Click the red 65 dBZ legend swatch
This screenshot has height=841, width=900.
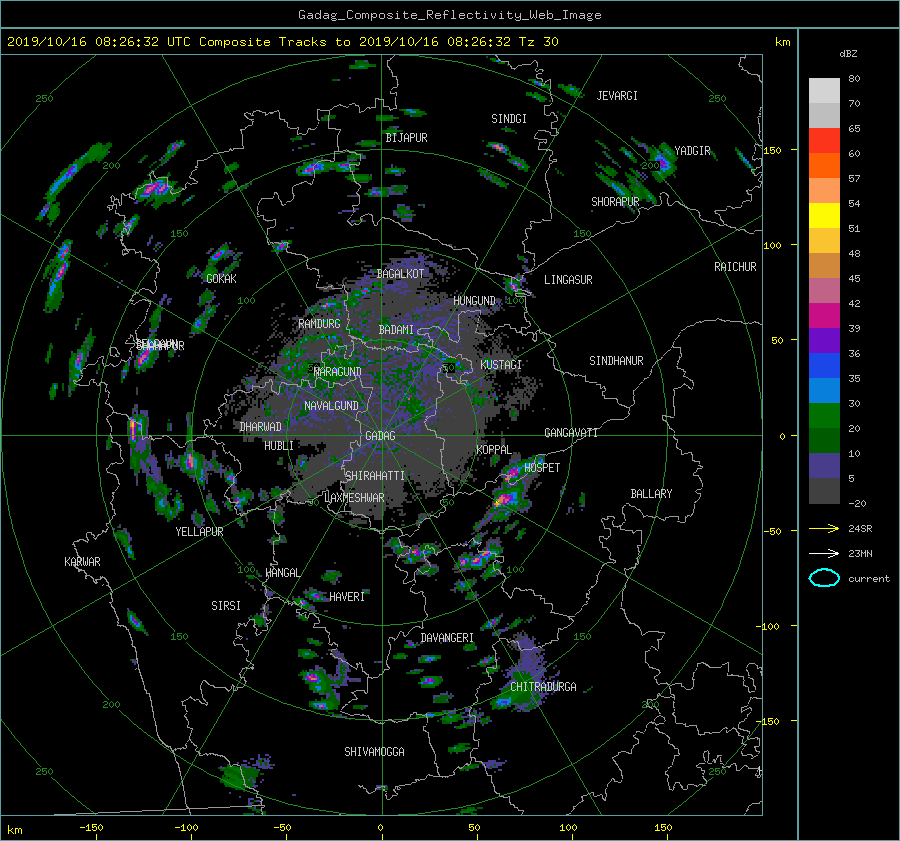[x=824, y=141]
